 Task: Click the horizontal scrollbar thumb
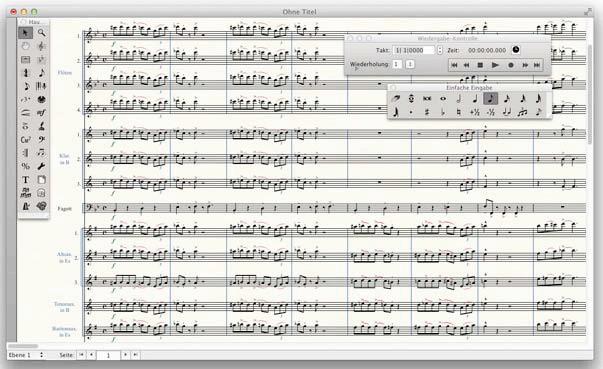tap(23, 346)
